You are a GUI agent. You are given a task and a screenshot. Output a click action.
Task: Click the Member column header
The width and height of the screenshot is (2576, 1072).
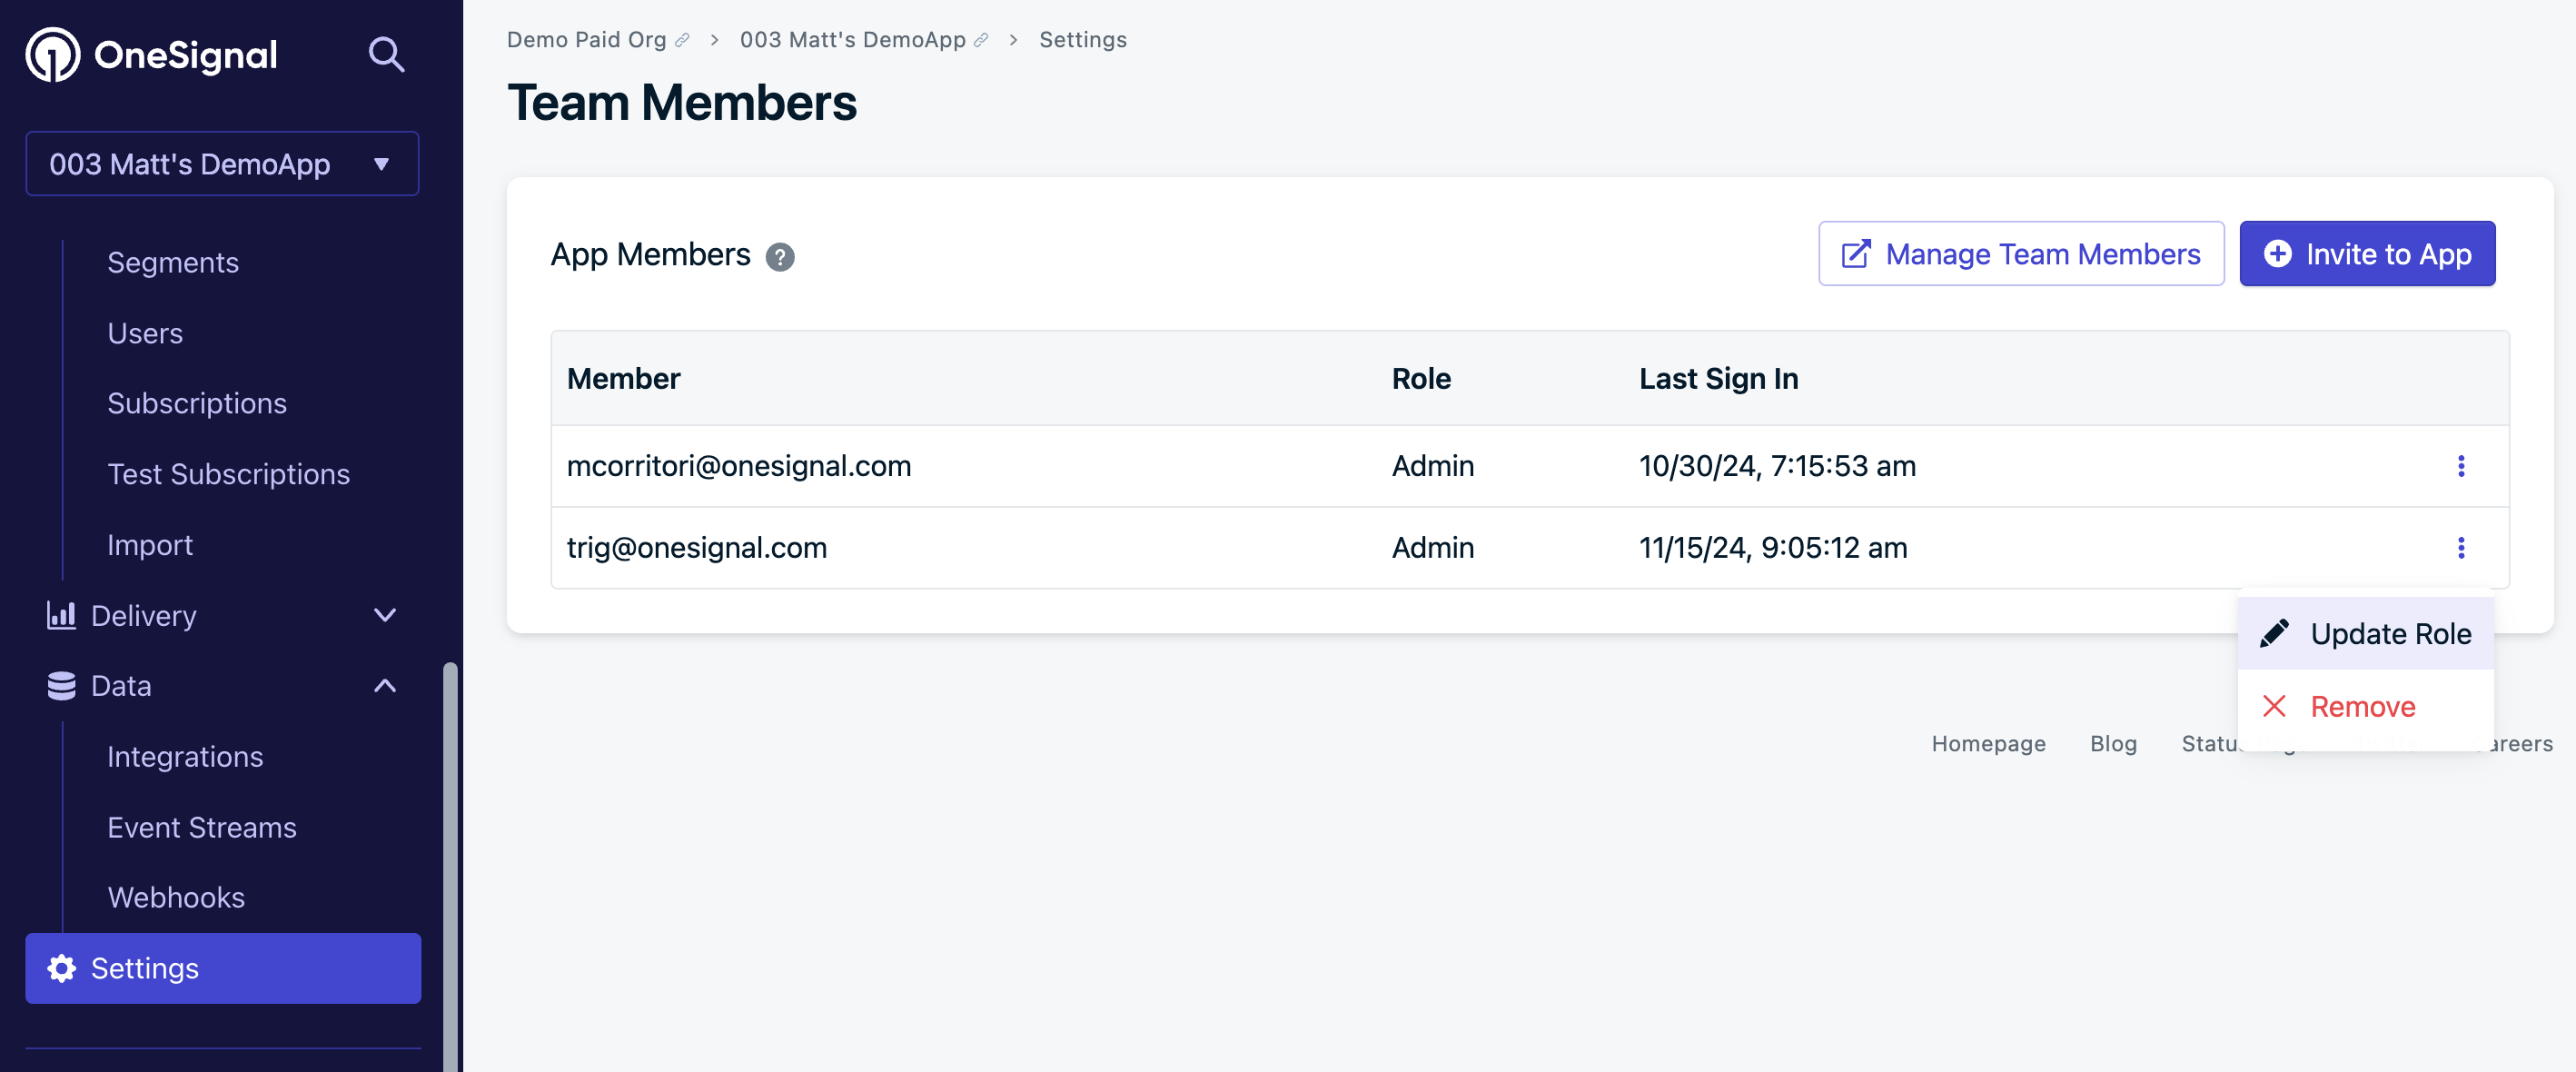(623, 379)
